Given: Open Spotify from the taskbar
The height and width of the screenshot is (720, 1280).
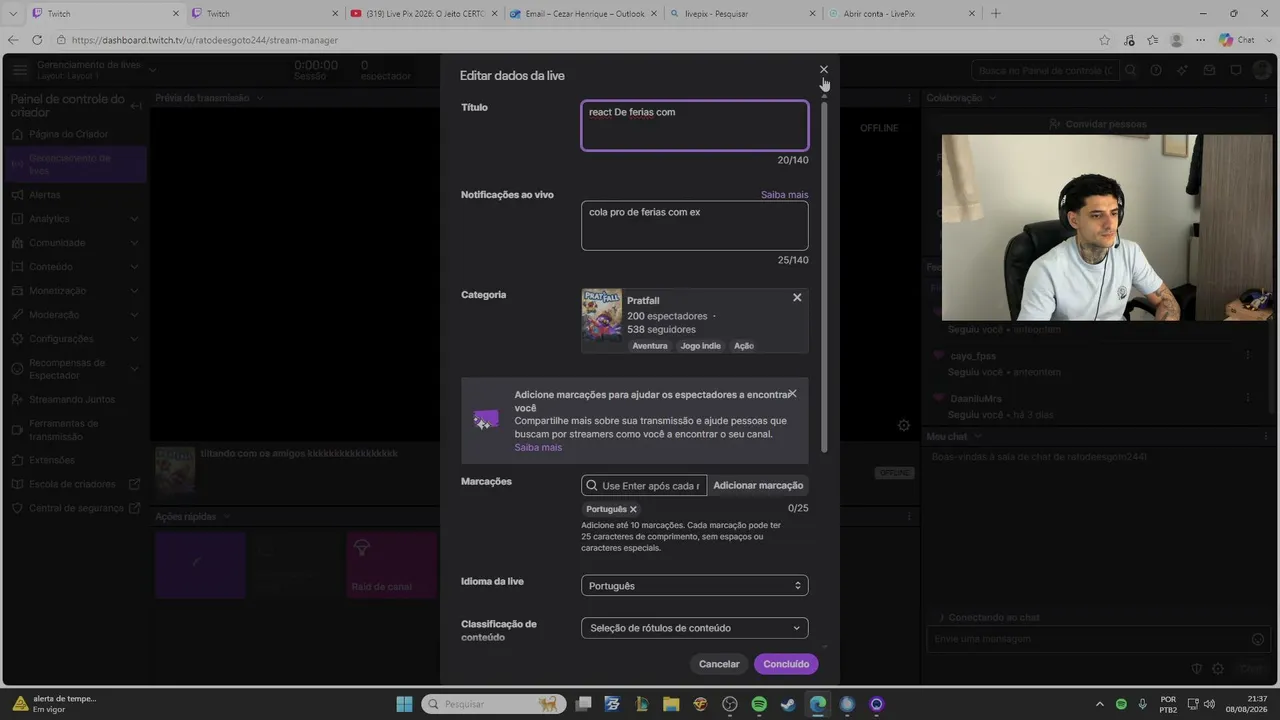Looking at the screenshot, I should (759, 704).
